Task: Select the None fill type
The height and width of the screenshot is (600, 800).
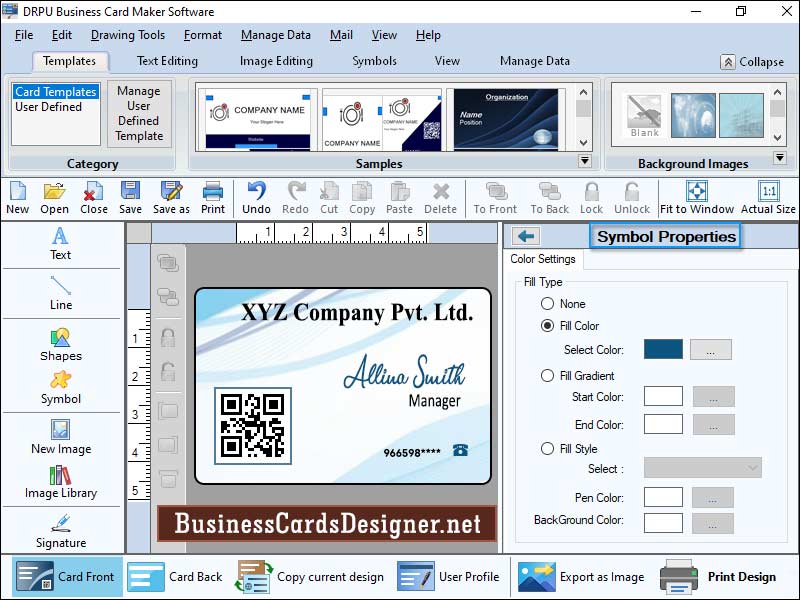Action: point(549,303)
